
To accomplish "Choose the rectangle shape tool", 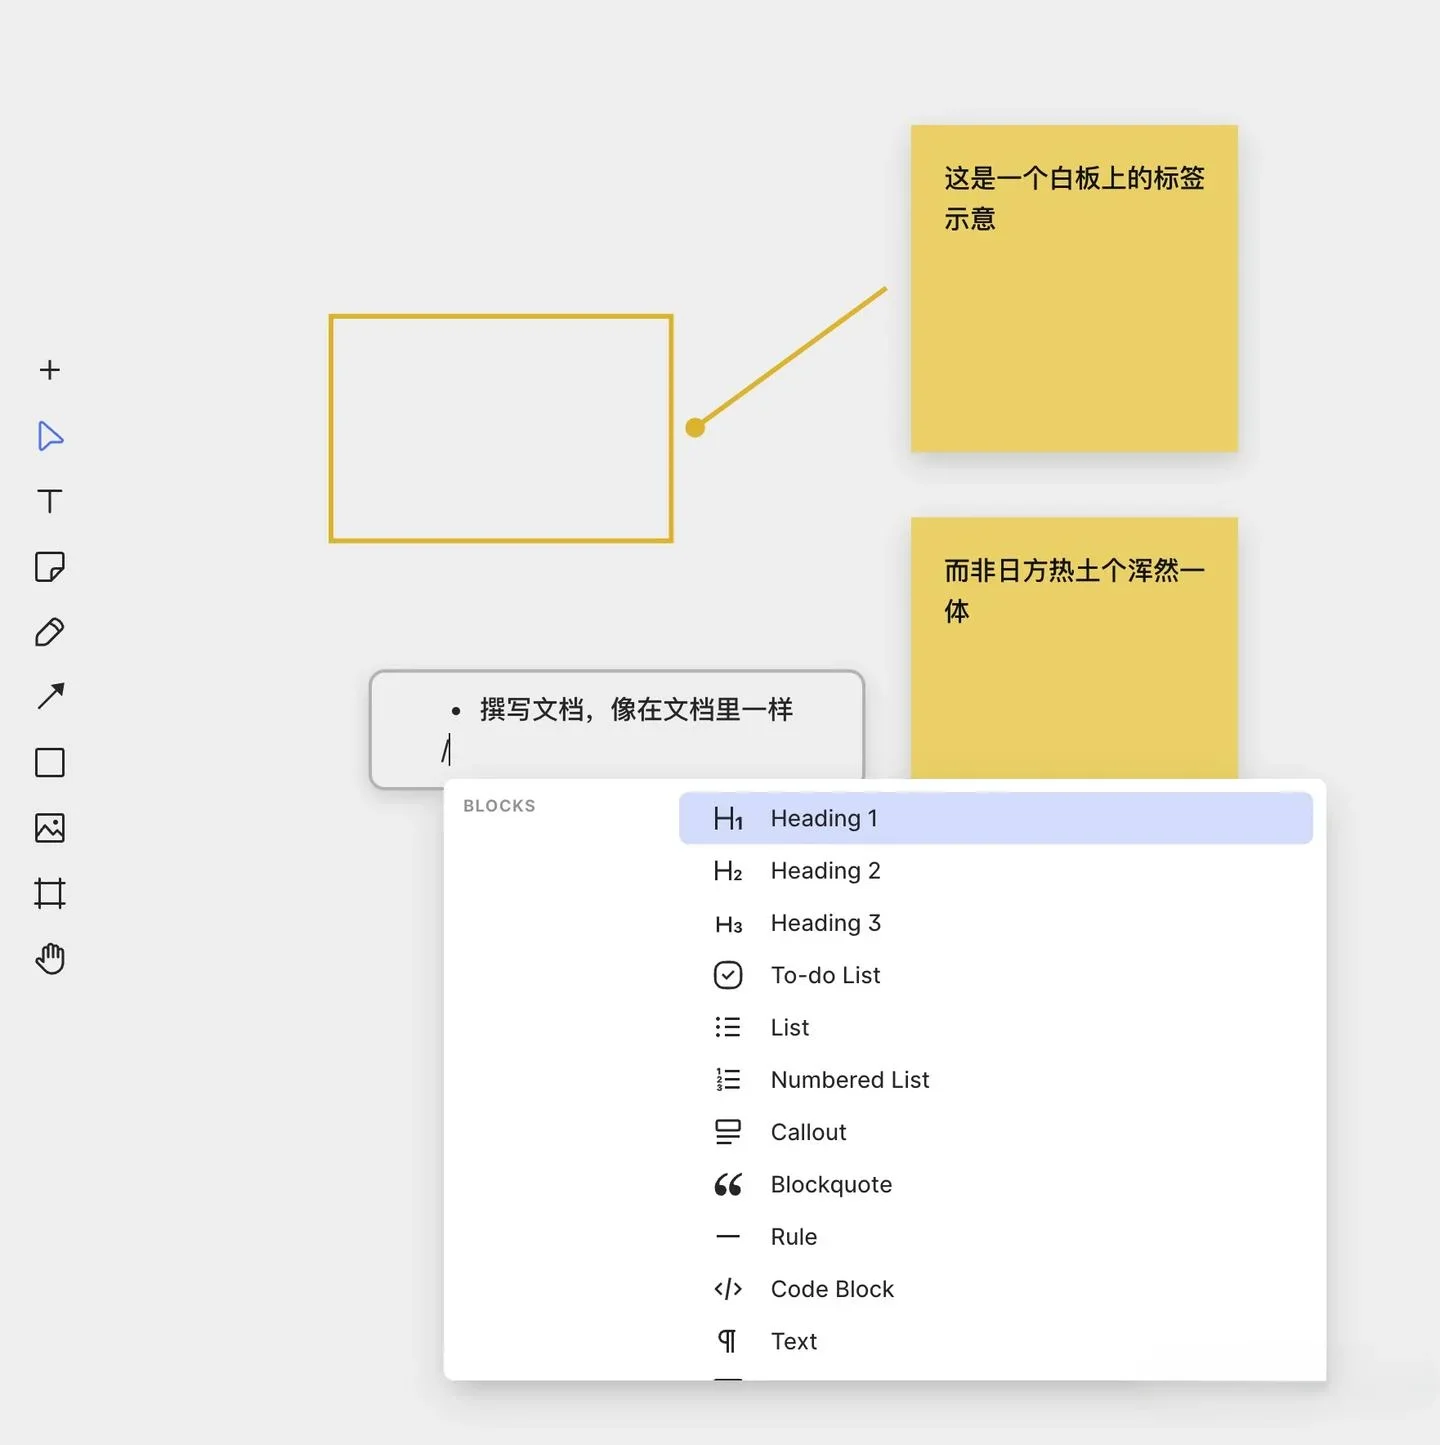I will (x=50, y=762).
